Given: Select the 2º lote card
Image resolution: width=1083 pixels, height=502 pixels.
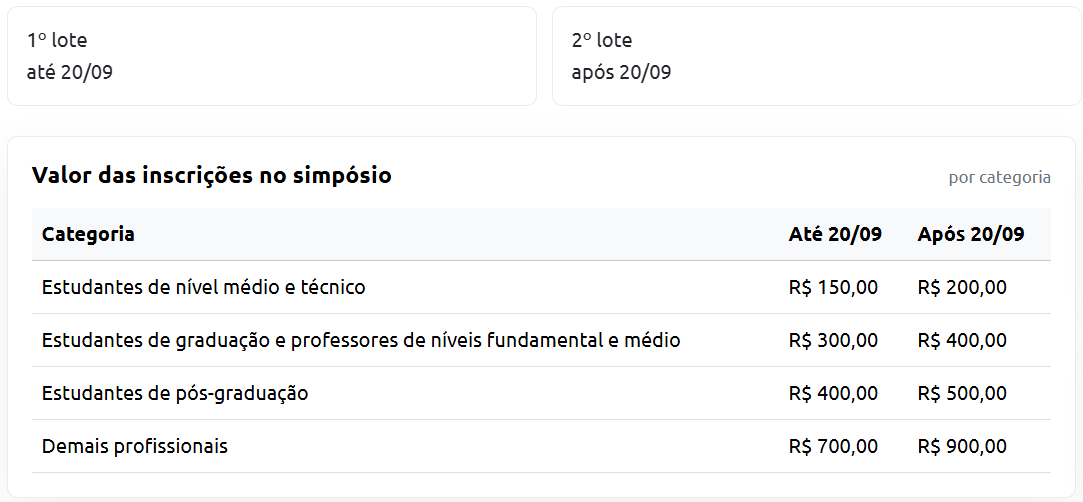Looking at the screenshot, I should [816, 55].
